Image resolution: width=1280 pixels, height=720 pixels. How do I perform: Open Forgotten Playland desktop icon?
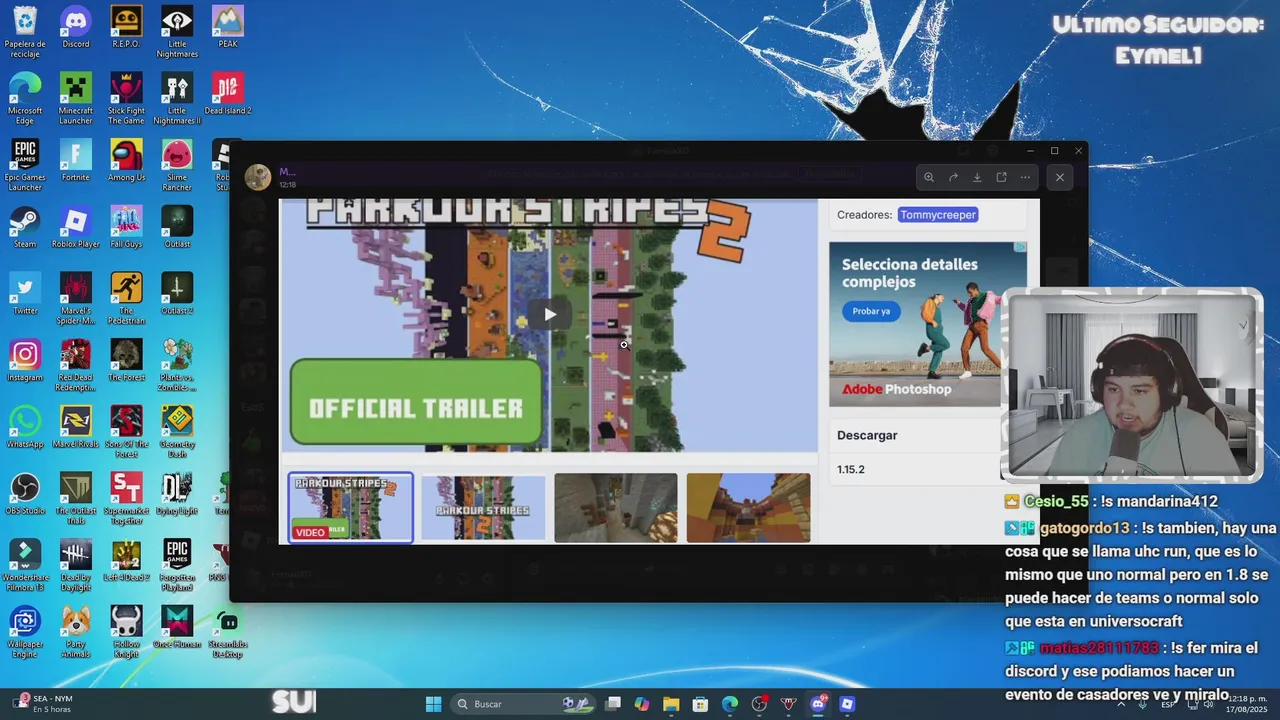tap(177, 565)
